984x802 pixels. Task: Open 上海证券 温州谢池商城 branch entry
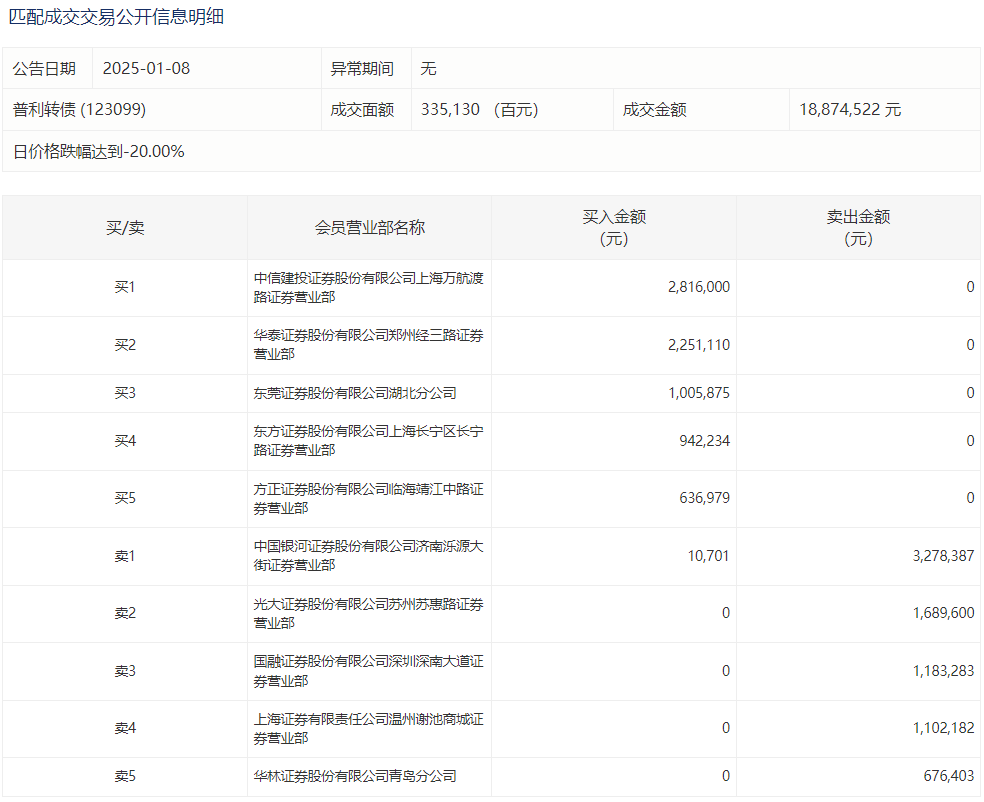(368, 728)
